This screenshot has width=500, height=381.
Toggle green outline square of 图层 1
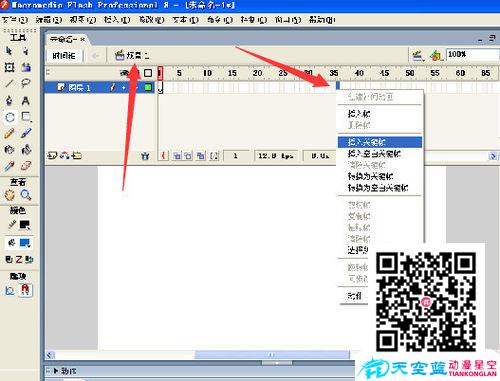pyautogui.click(x=148, y=87)
